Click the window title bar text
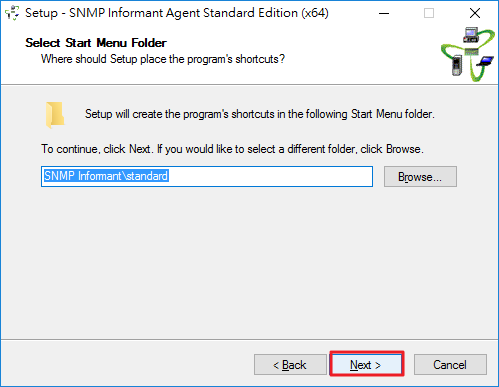Viewport: 499px width, 387px height. 177,13
